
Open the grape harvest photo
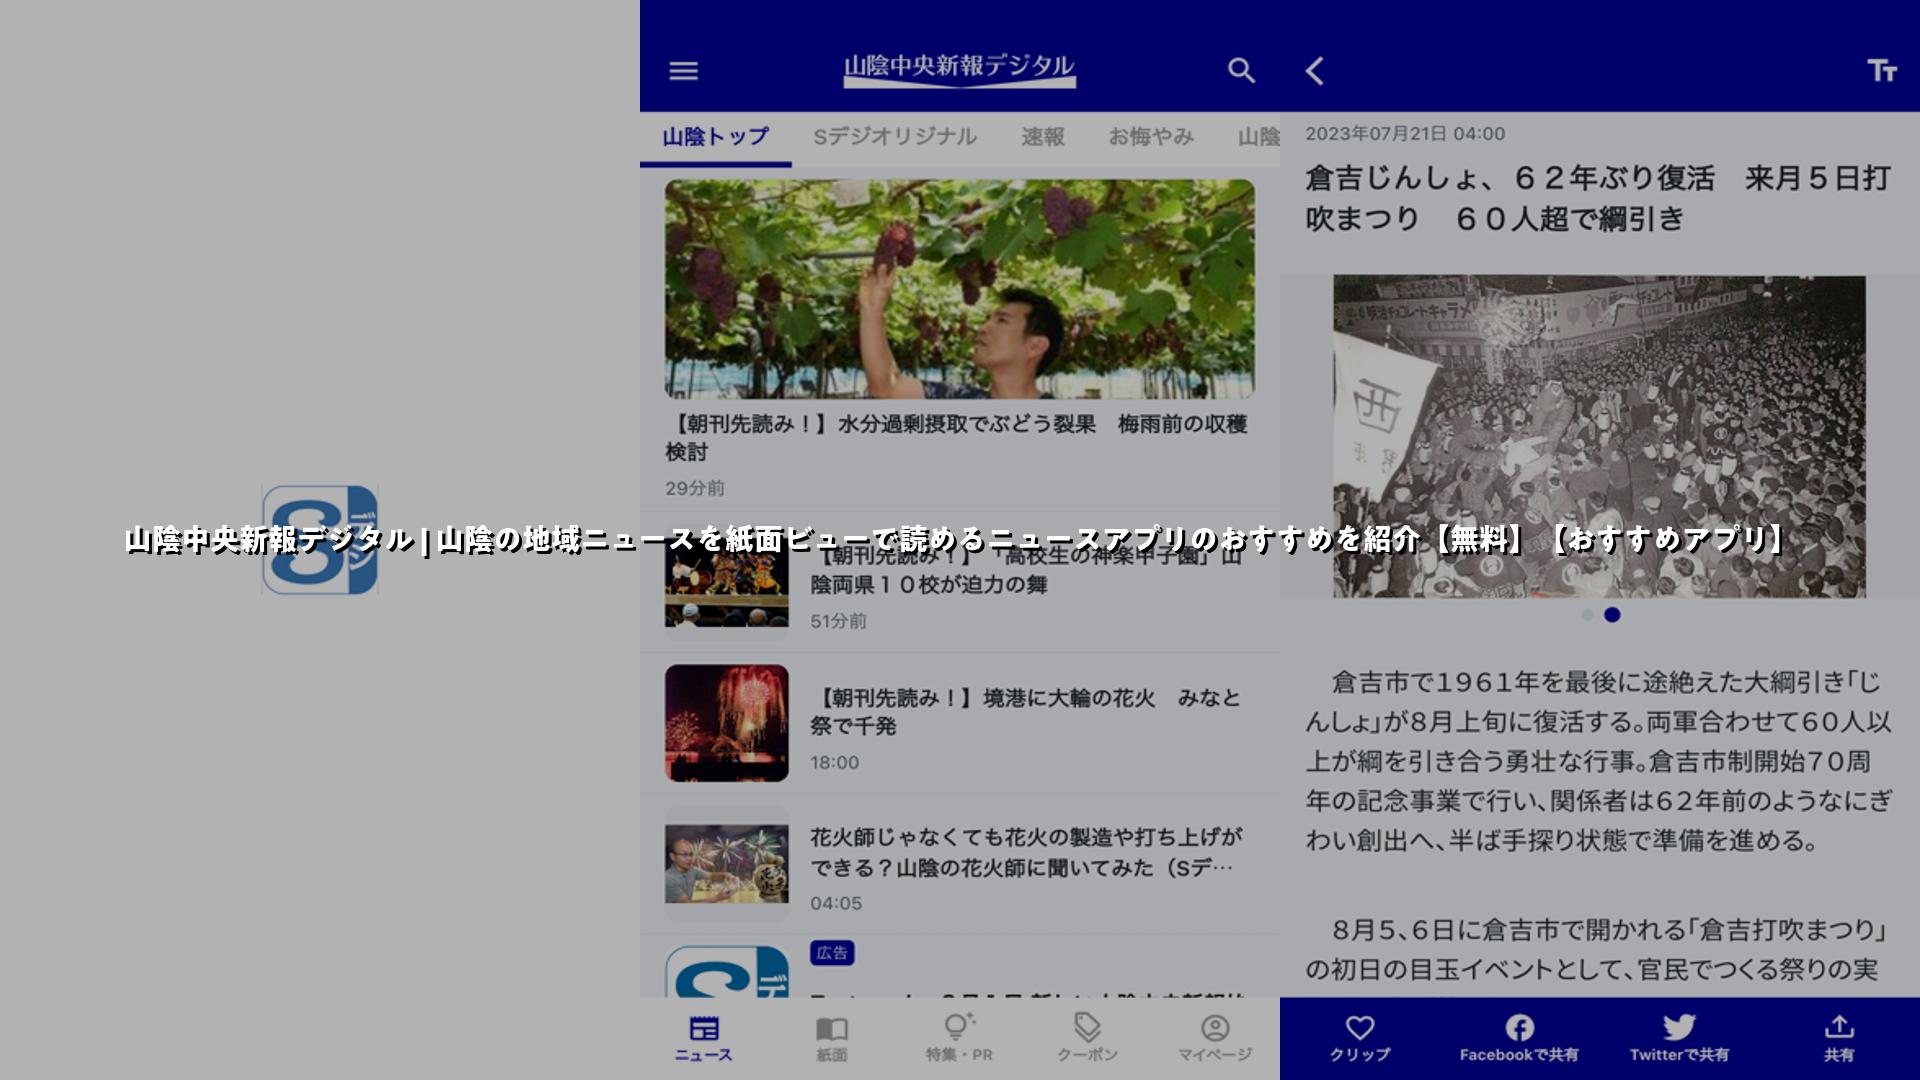tap(960, 289)
